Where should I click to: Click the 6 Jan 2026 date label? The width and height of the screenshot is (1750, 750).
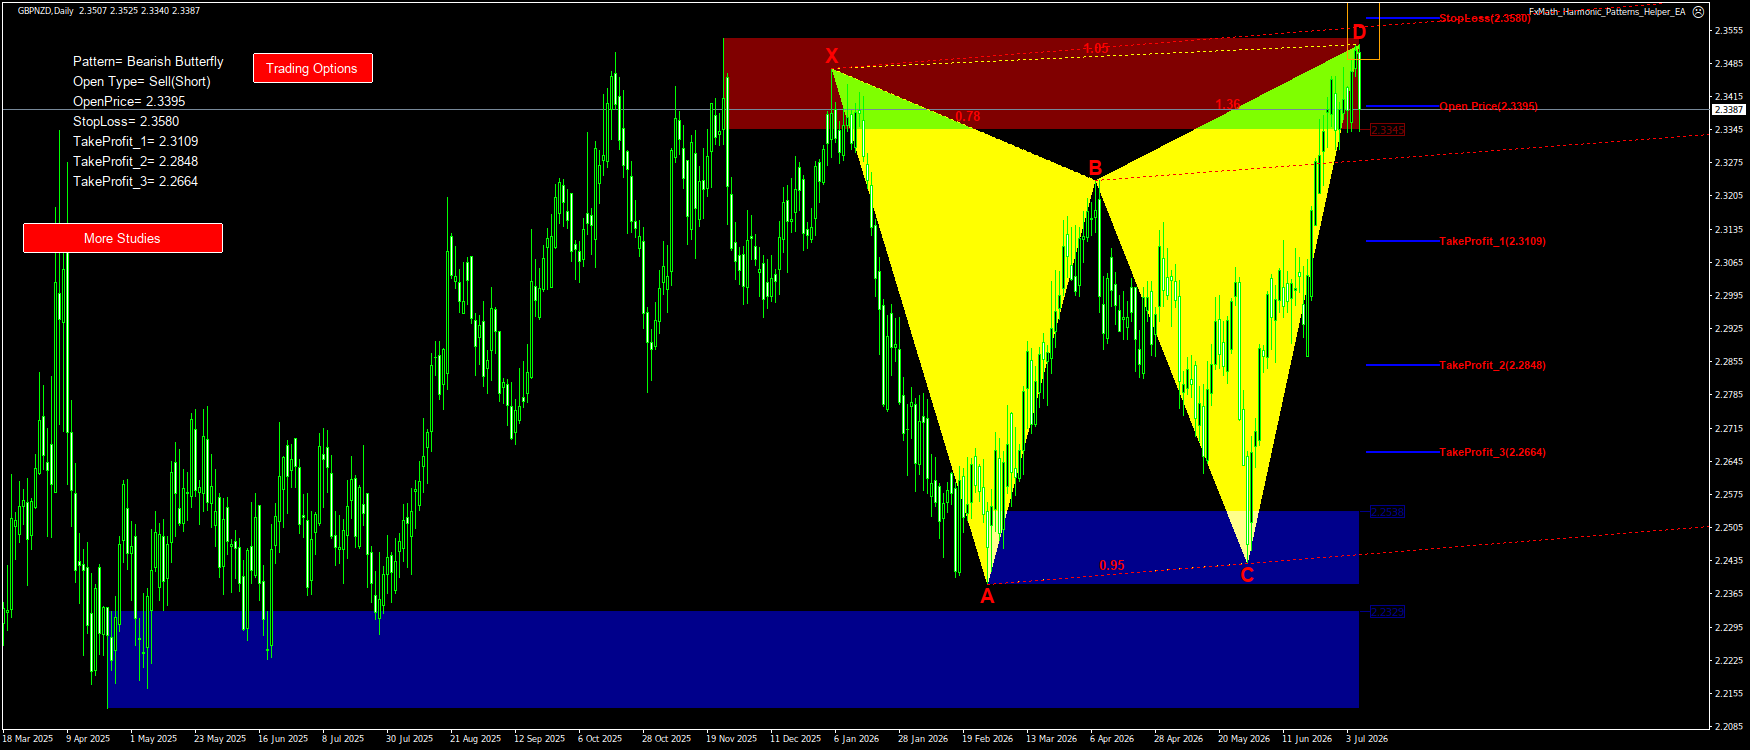point(856,739)
